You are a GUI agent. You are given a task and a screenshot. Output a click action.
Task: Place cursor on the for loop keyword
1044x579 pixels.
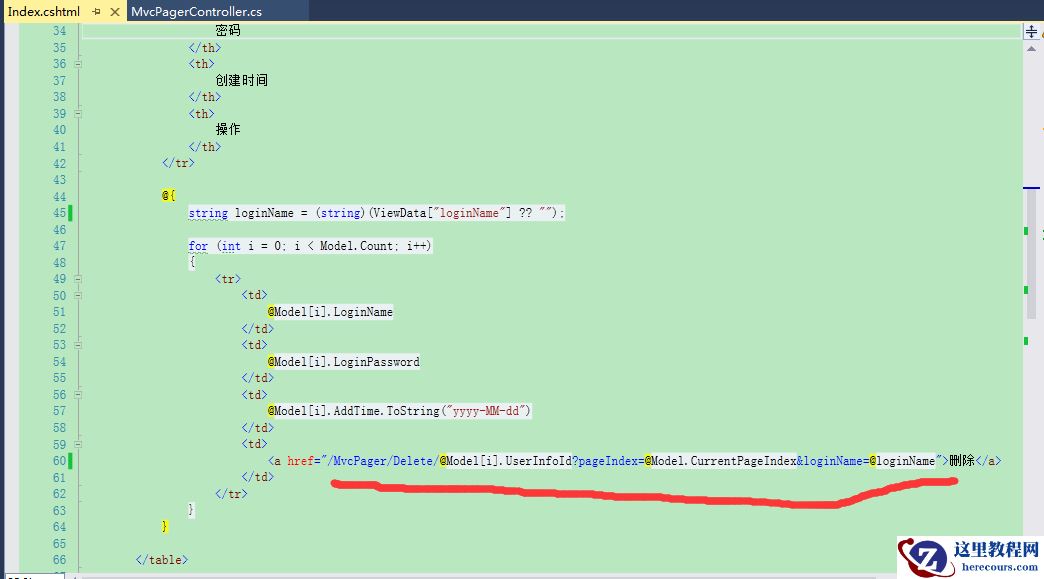coord(198,246)
